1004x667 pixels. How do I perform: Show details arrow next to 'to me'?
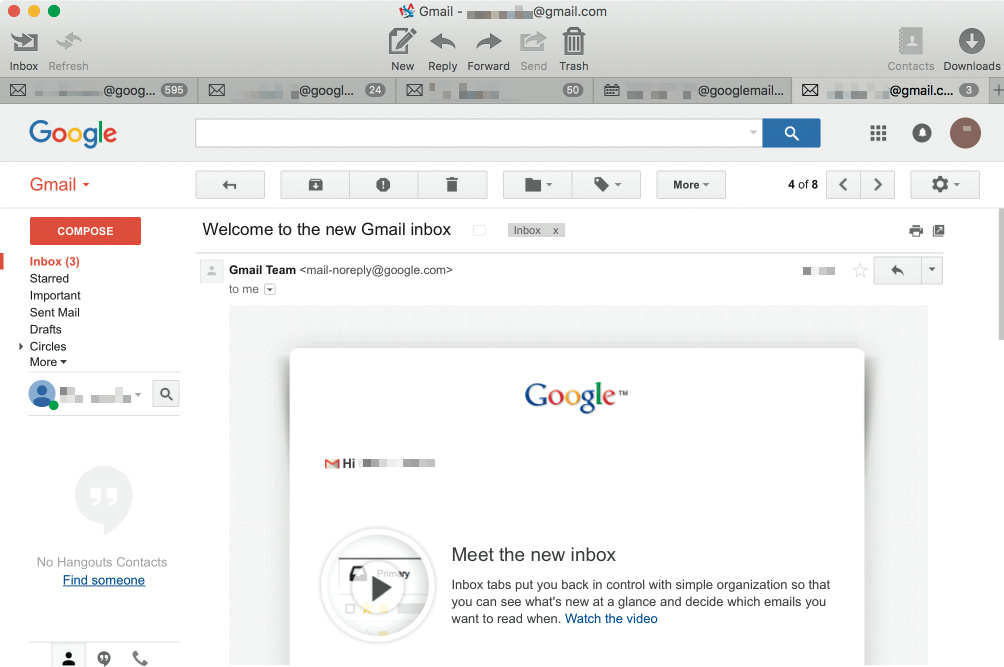click(270, 289)
